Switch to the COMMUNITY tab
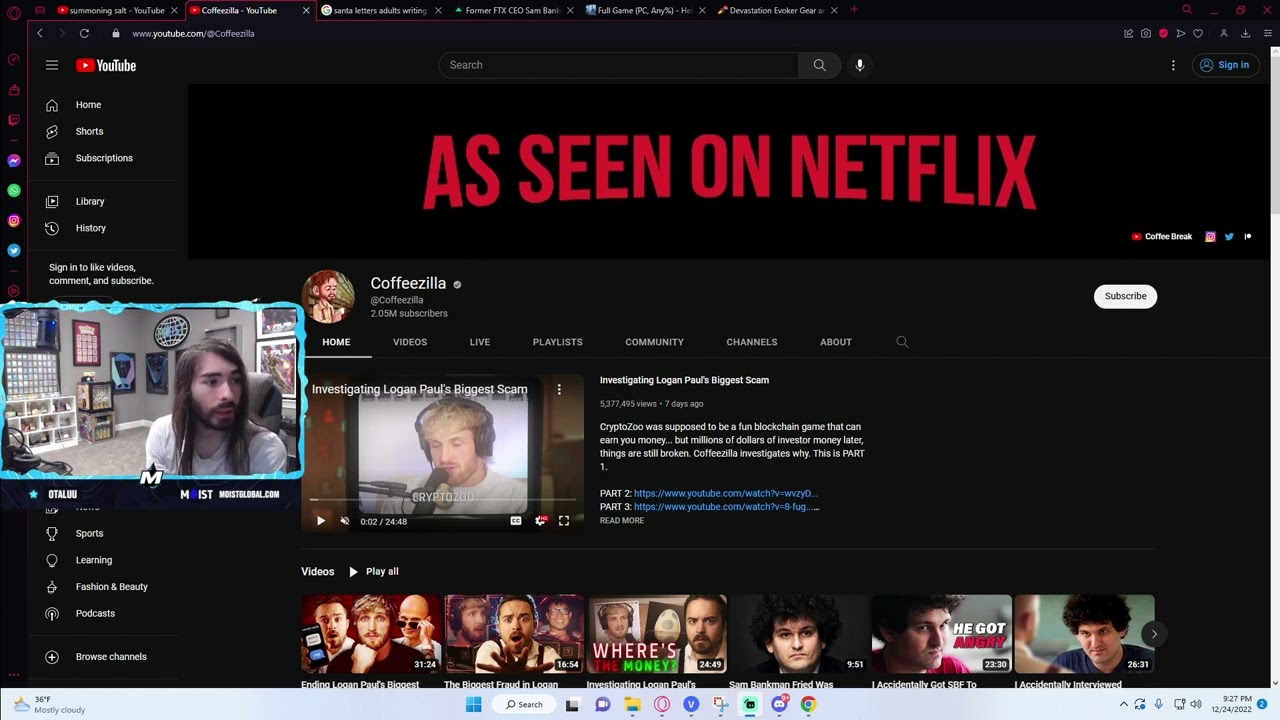The height and width of the screenshot is (720, 1280). [654, 342]
